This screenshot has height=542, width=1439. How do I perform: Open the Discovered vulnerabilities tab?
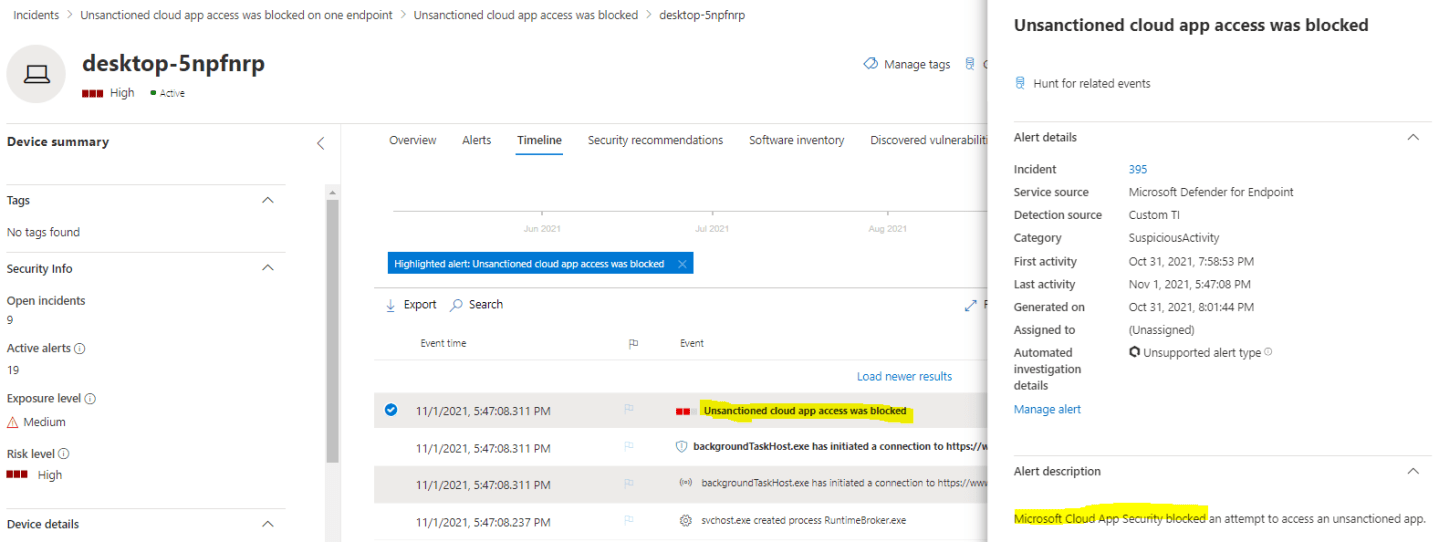[x=929, y=140]
